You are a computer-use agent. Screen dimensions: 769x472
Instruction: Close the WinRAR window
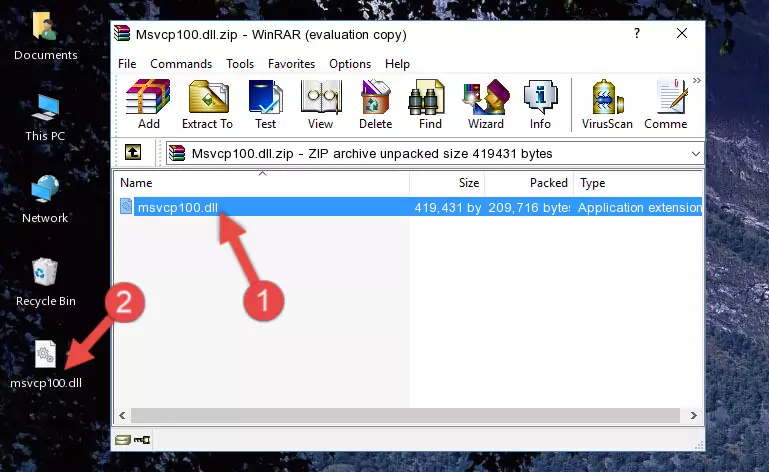(x=682, y=33)
